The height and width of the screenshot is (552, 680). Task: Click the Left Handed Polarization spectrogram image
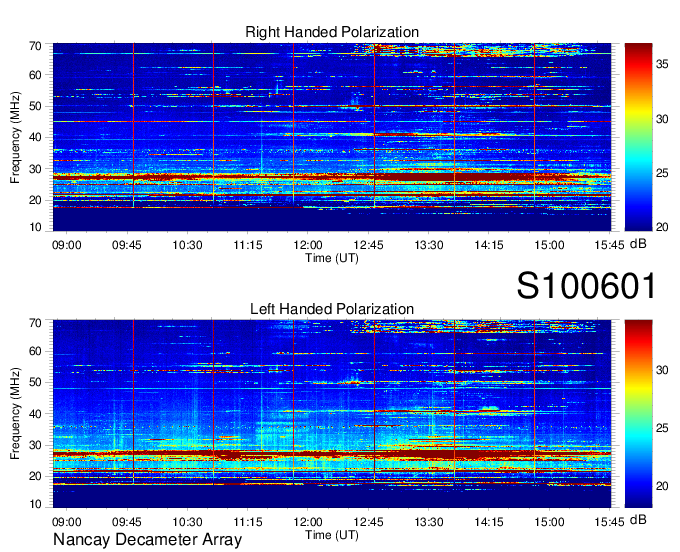[332, 414]
